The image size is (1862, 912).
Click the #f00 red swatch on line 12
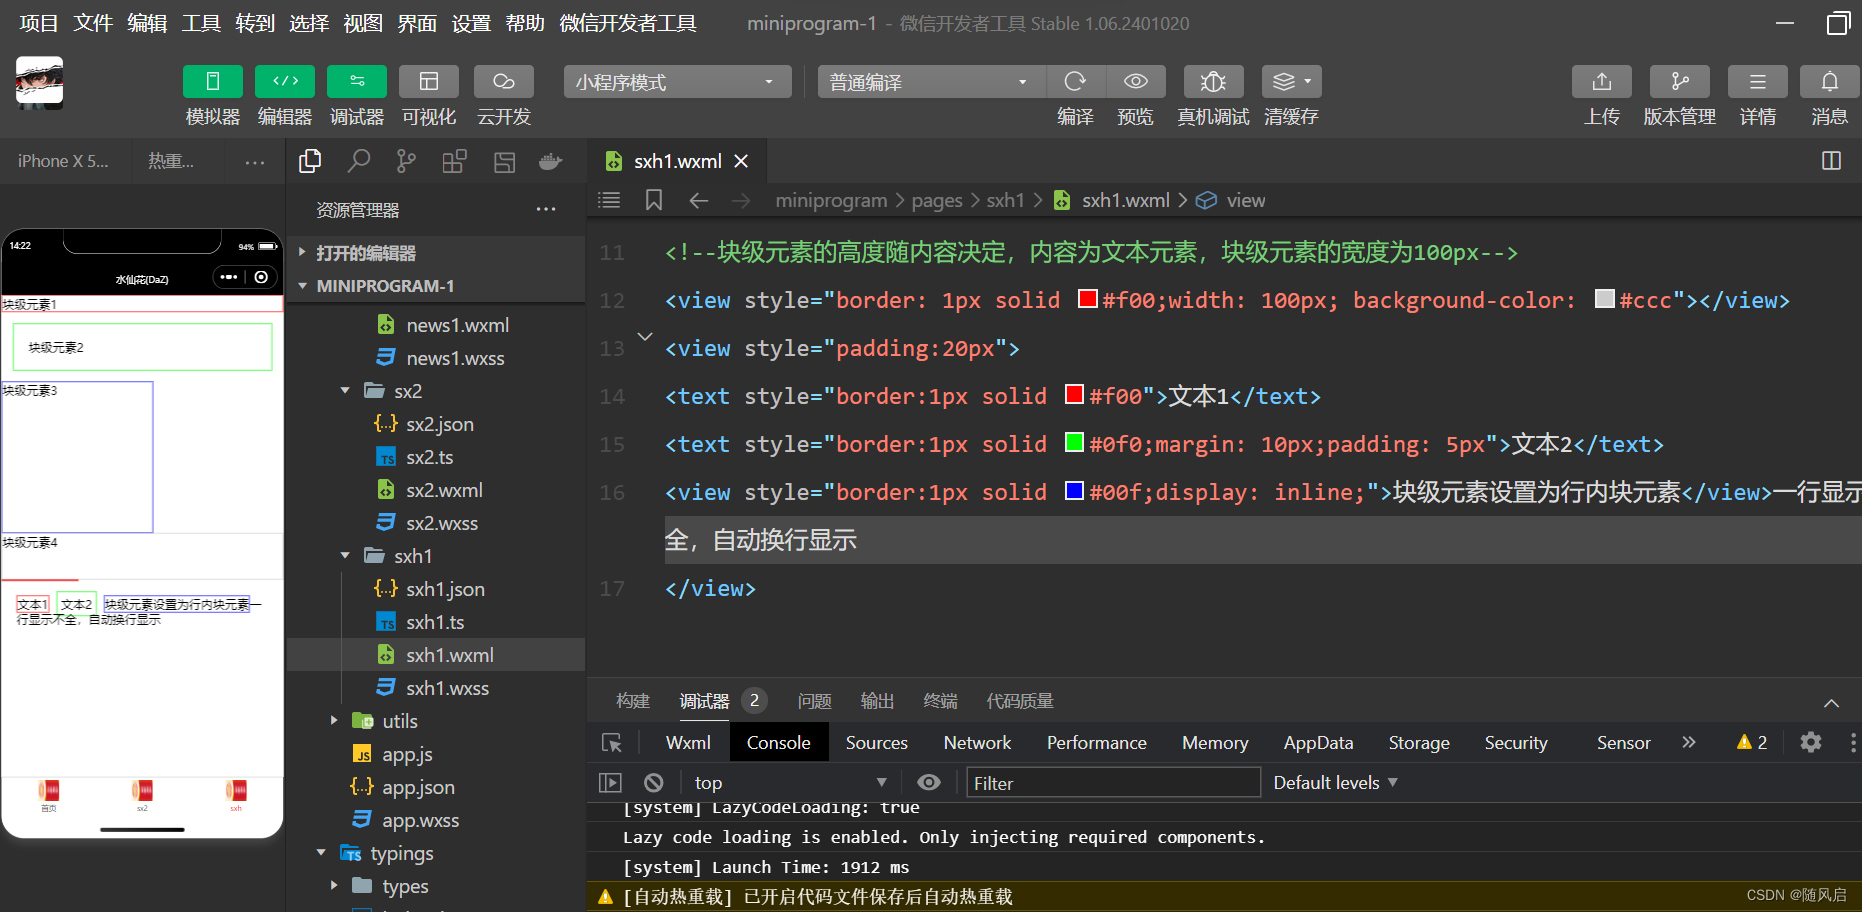[x=1088, y=299]
